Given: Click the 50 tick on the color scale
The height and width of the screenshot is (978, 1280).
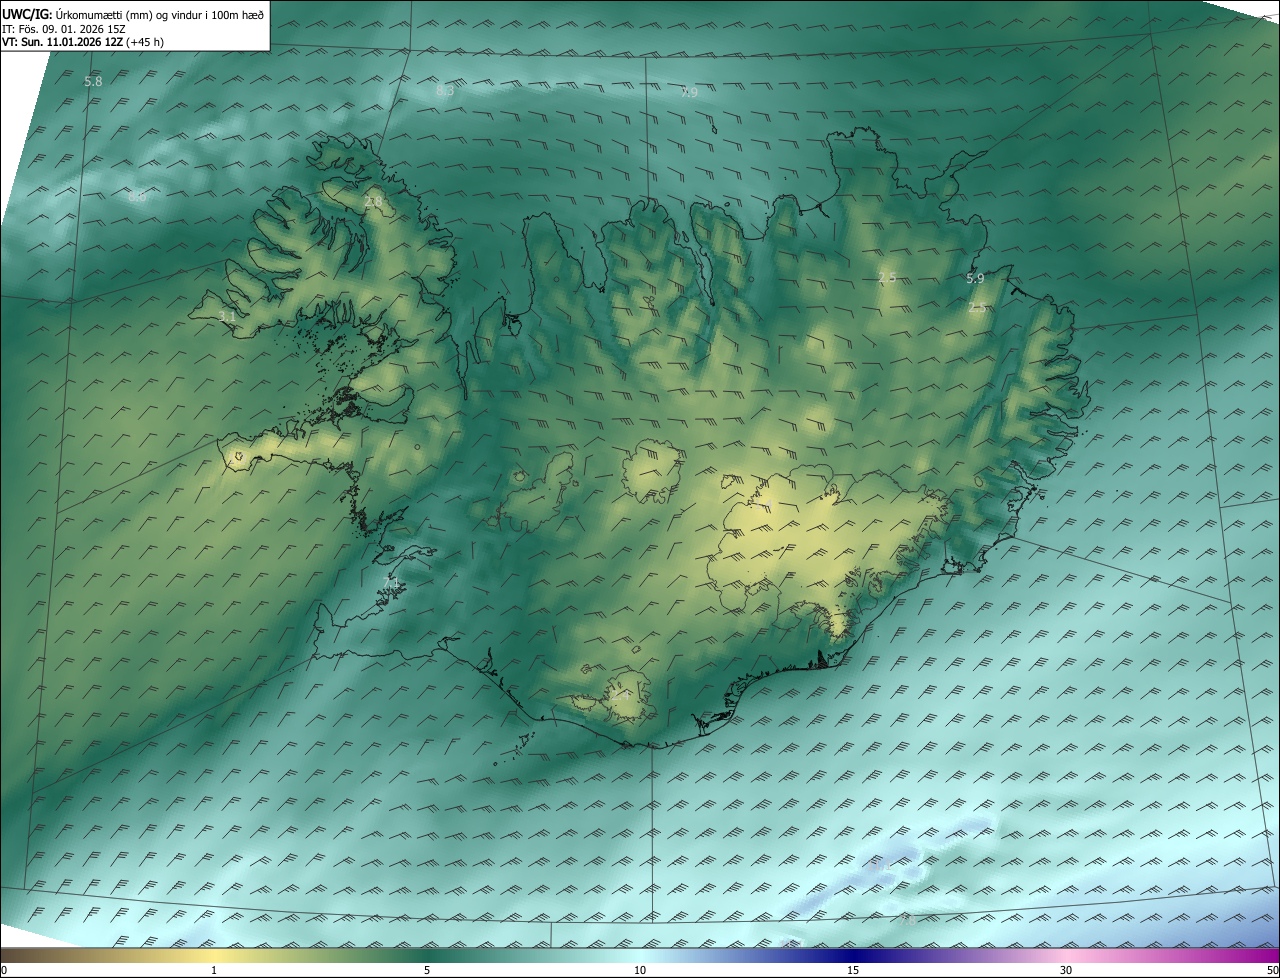Looking at the screenshot, I should (x=1272, y=970).
